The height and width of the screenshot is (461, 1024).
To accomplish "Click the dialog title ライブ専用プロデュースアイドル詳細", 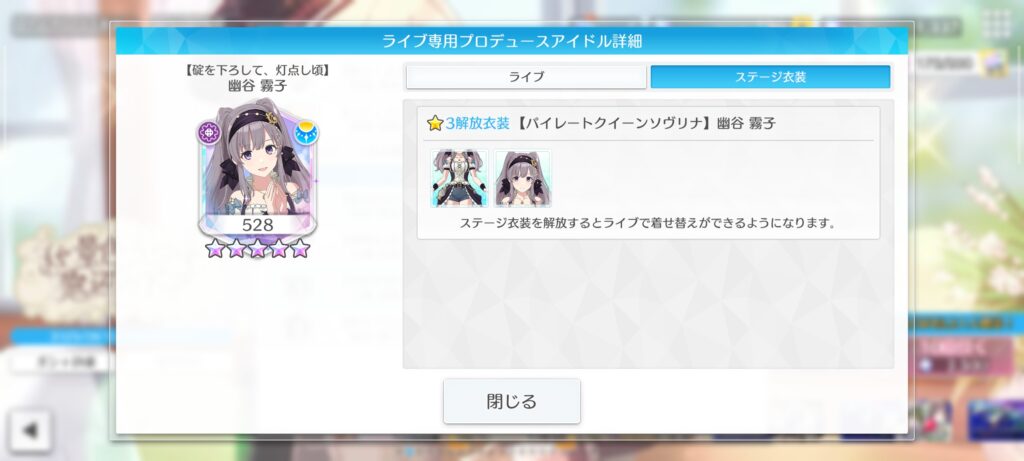I will (x=511, y=41).
